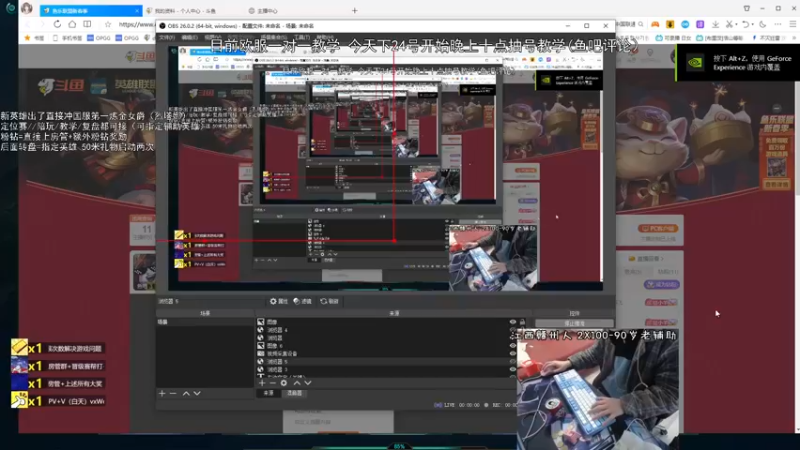Move selected source up in sources list
This screenshot has width=800, height=450.
pos(296,383)
